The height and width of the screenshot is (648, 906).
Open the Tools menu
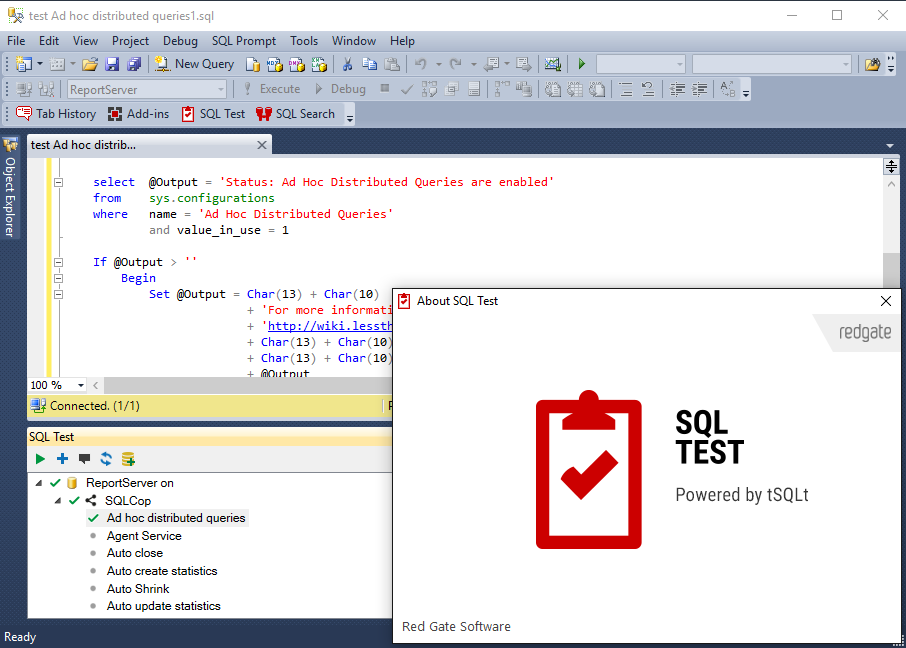tap(304, 41)
